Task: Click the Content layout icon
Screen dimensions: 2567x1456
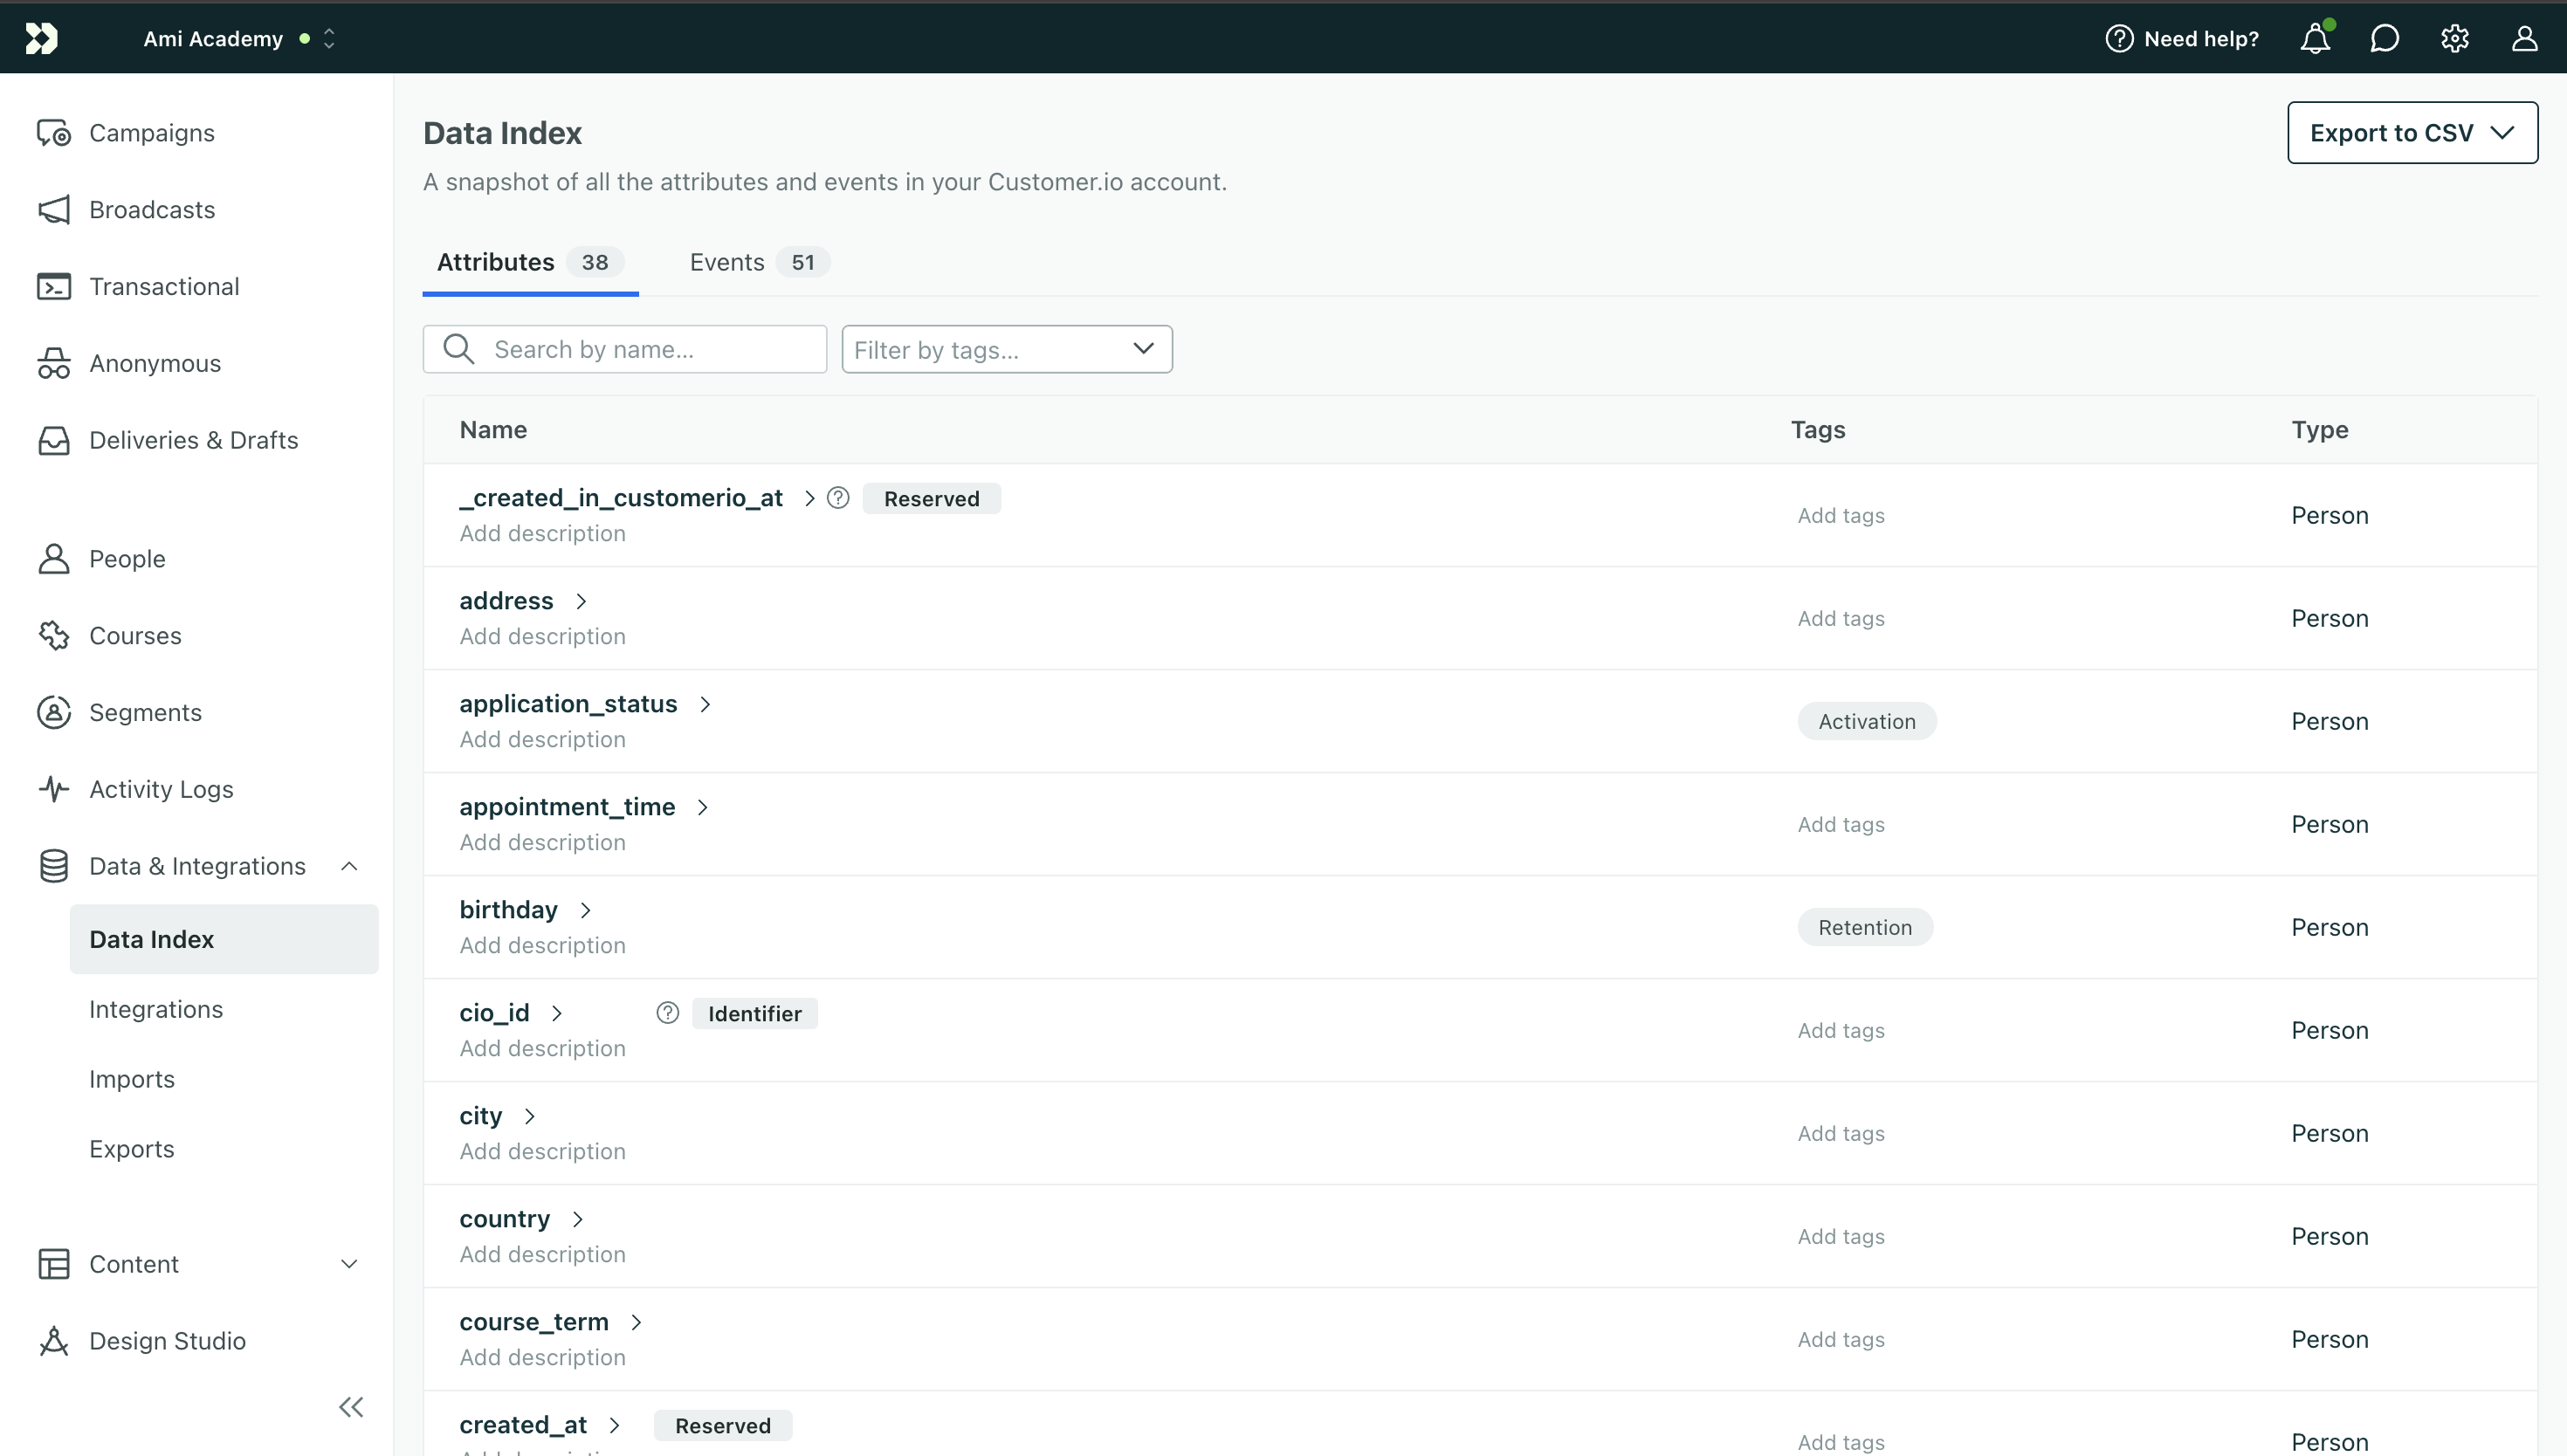Action: point(54,1265)
